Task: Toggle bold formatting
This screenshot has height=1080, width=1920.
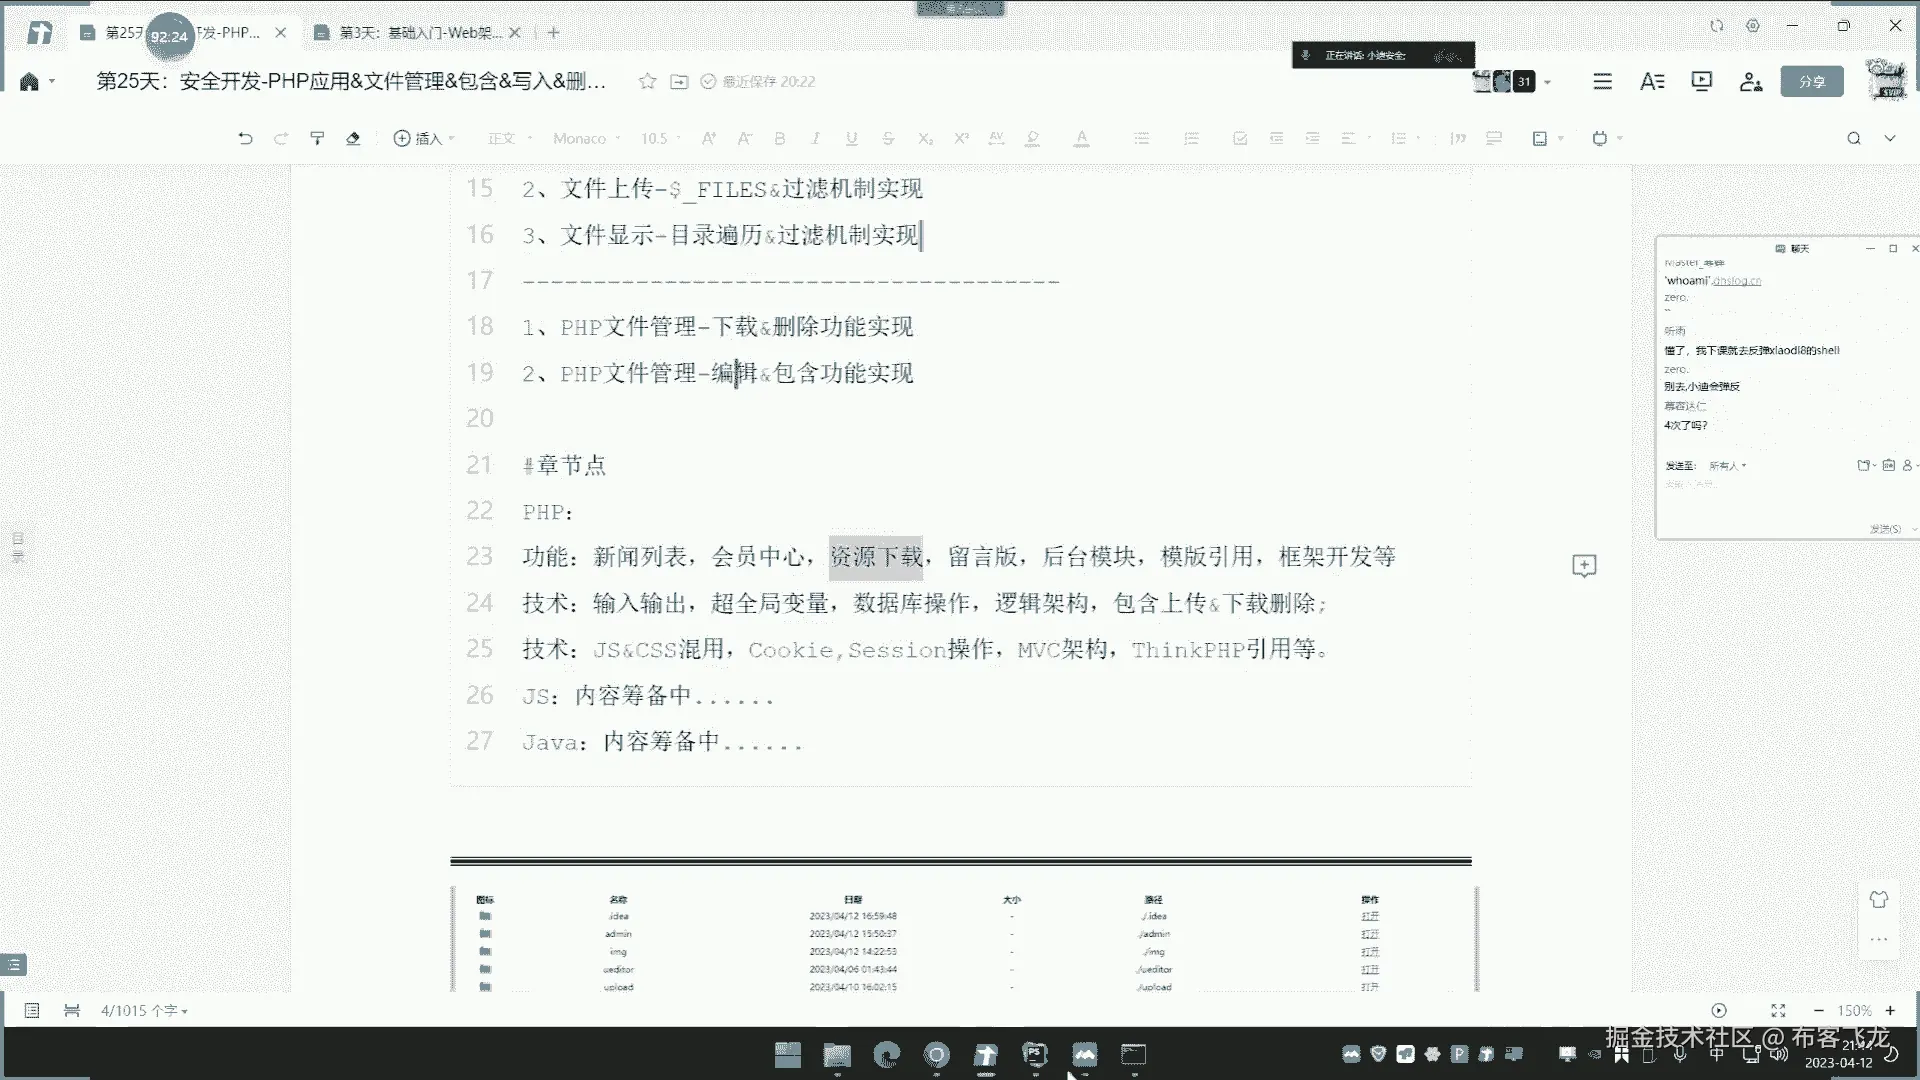Action: [x=780, y=138]
